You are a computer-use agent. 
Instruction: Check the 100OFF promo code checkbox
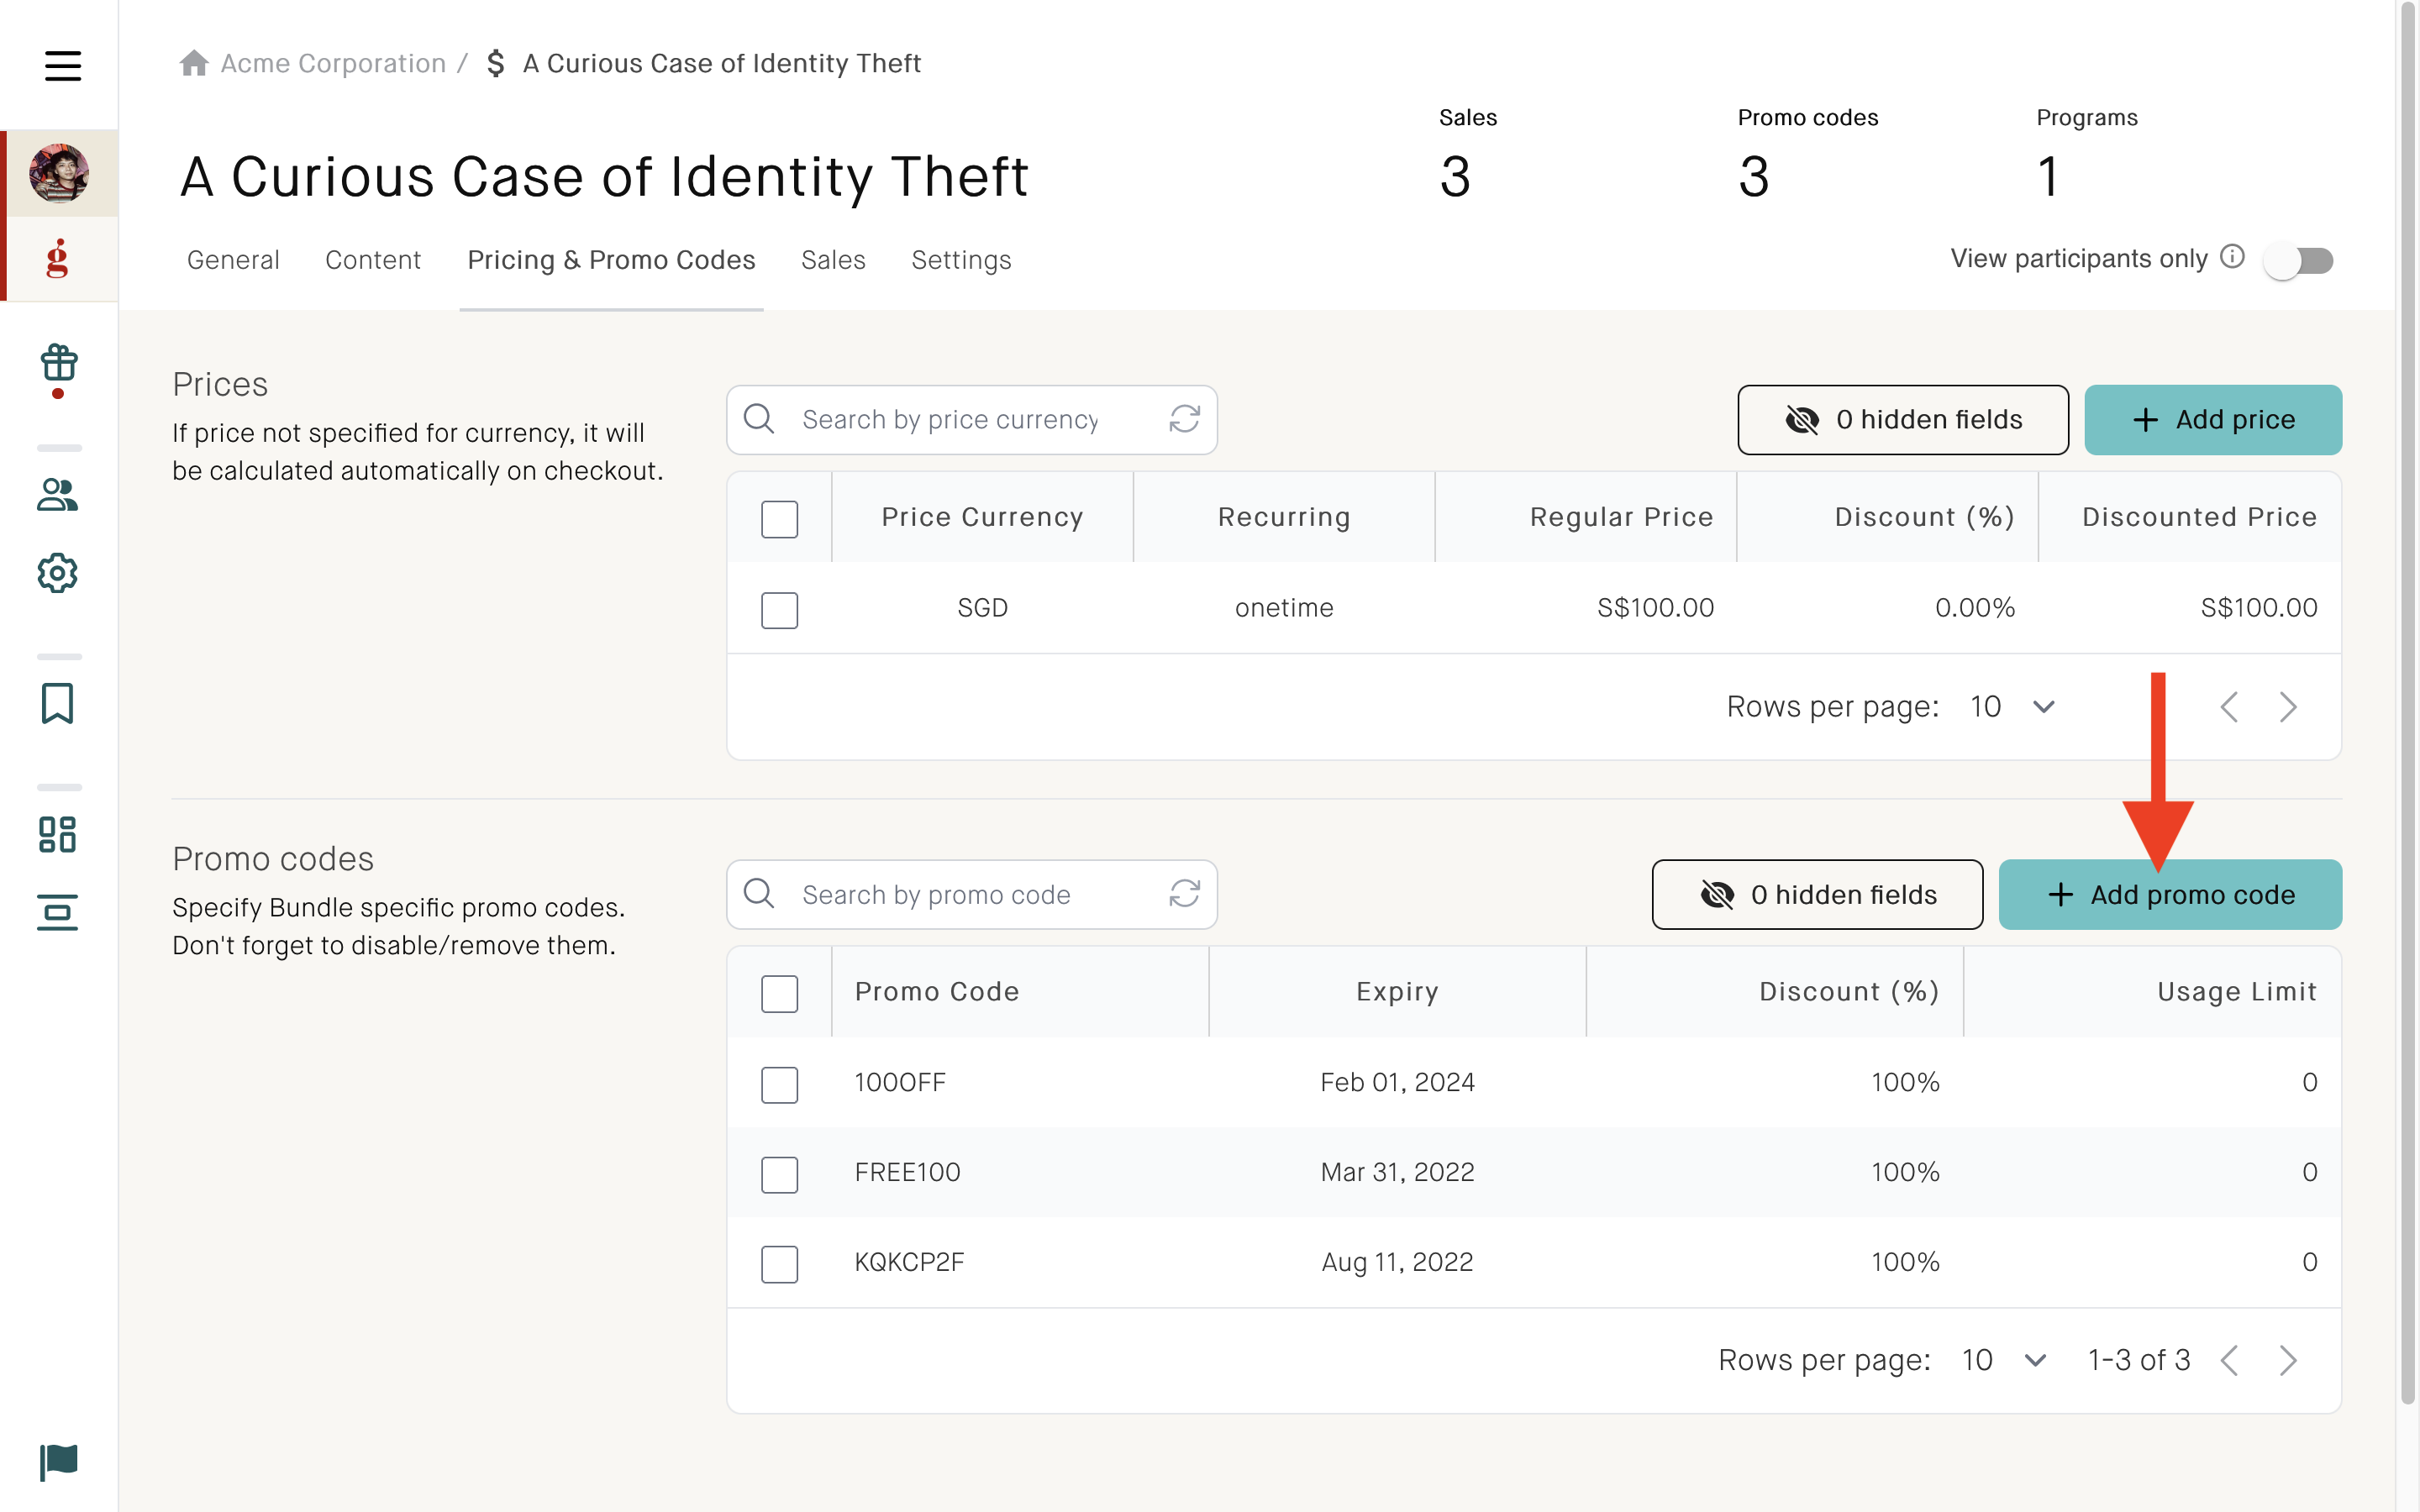pyautogui.click(x=779, y=1085)
